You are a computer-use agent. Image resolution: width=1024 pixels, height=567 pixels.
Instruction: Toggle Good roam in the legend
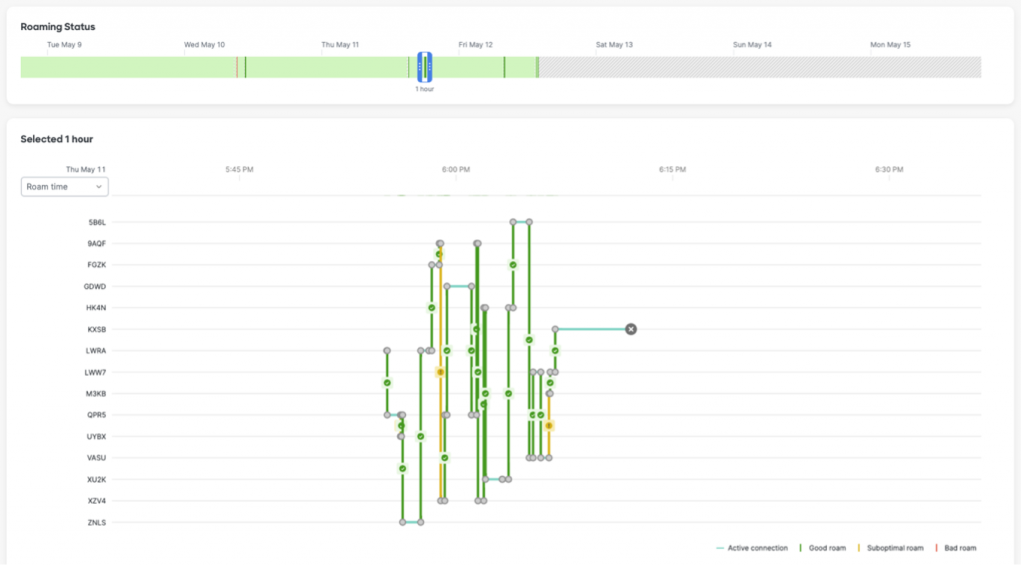coord(824,548)
